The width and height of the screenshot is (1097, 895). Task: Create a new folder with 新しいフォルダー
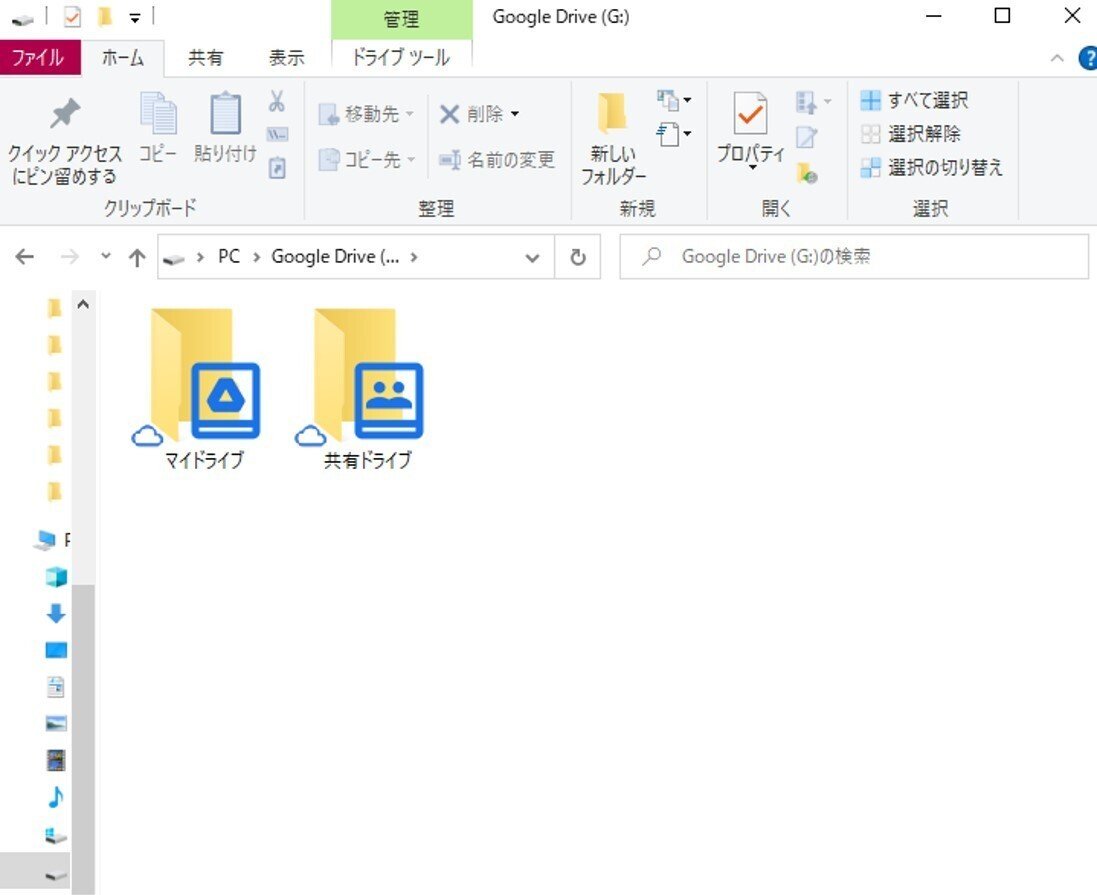614,139
